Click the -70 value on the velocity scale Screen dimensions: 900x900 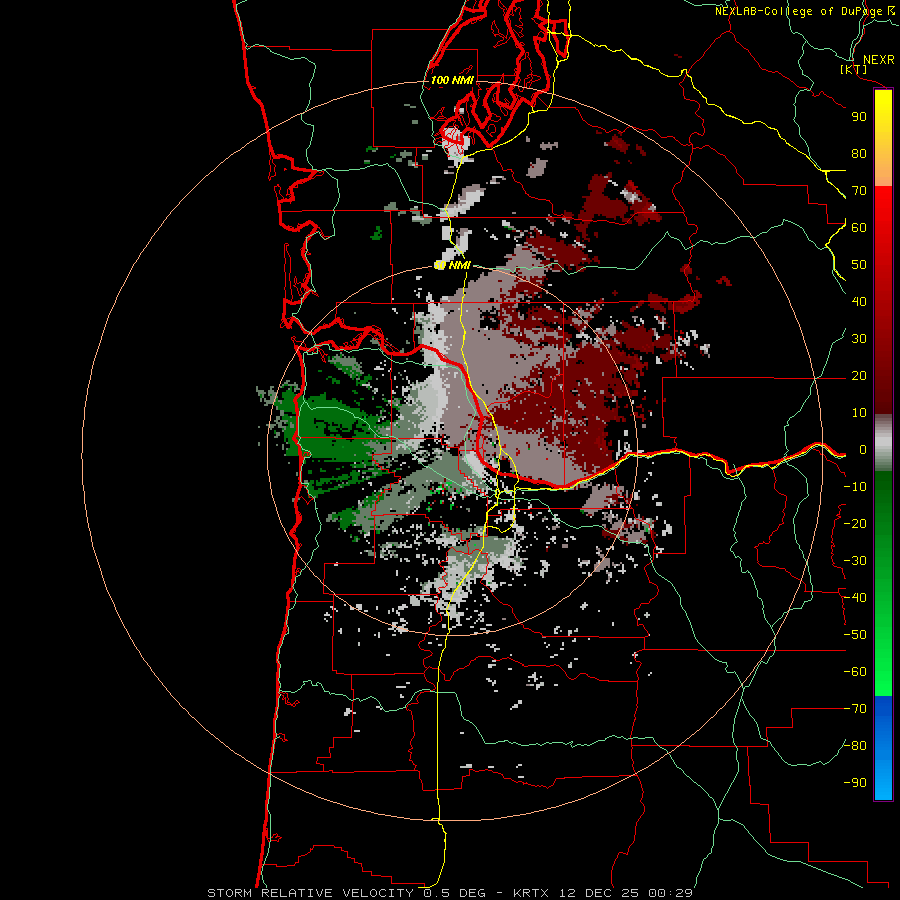point(855,709)
